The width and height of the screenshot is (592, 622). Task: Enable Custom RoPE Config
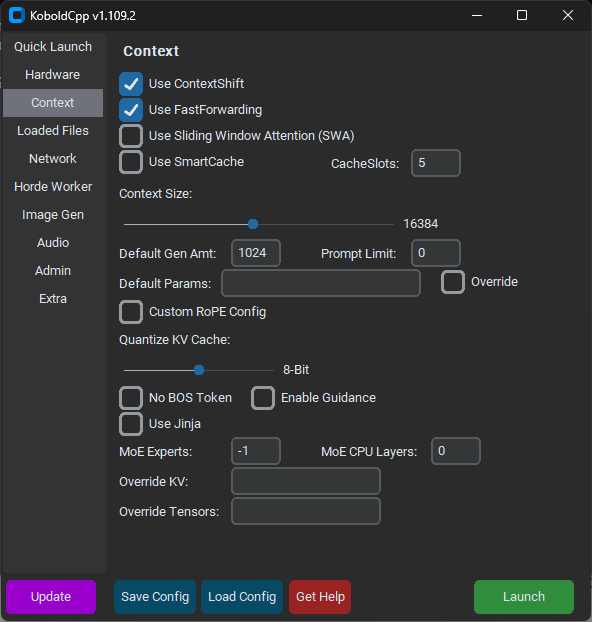[131, 312]
